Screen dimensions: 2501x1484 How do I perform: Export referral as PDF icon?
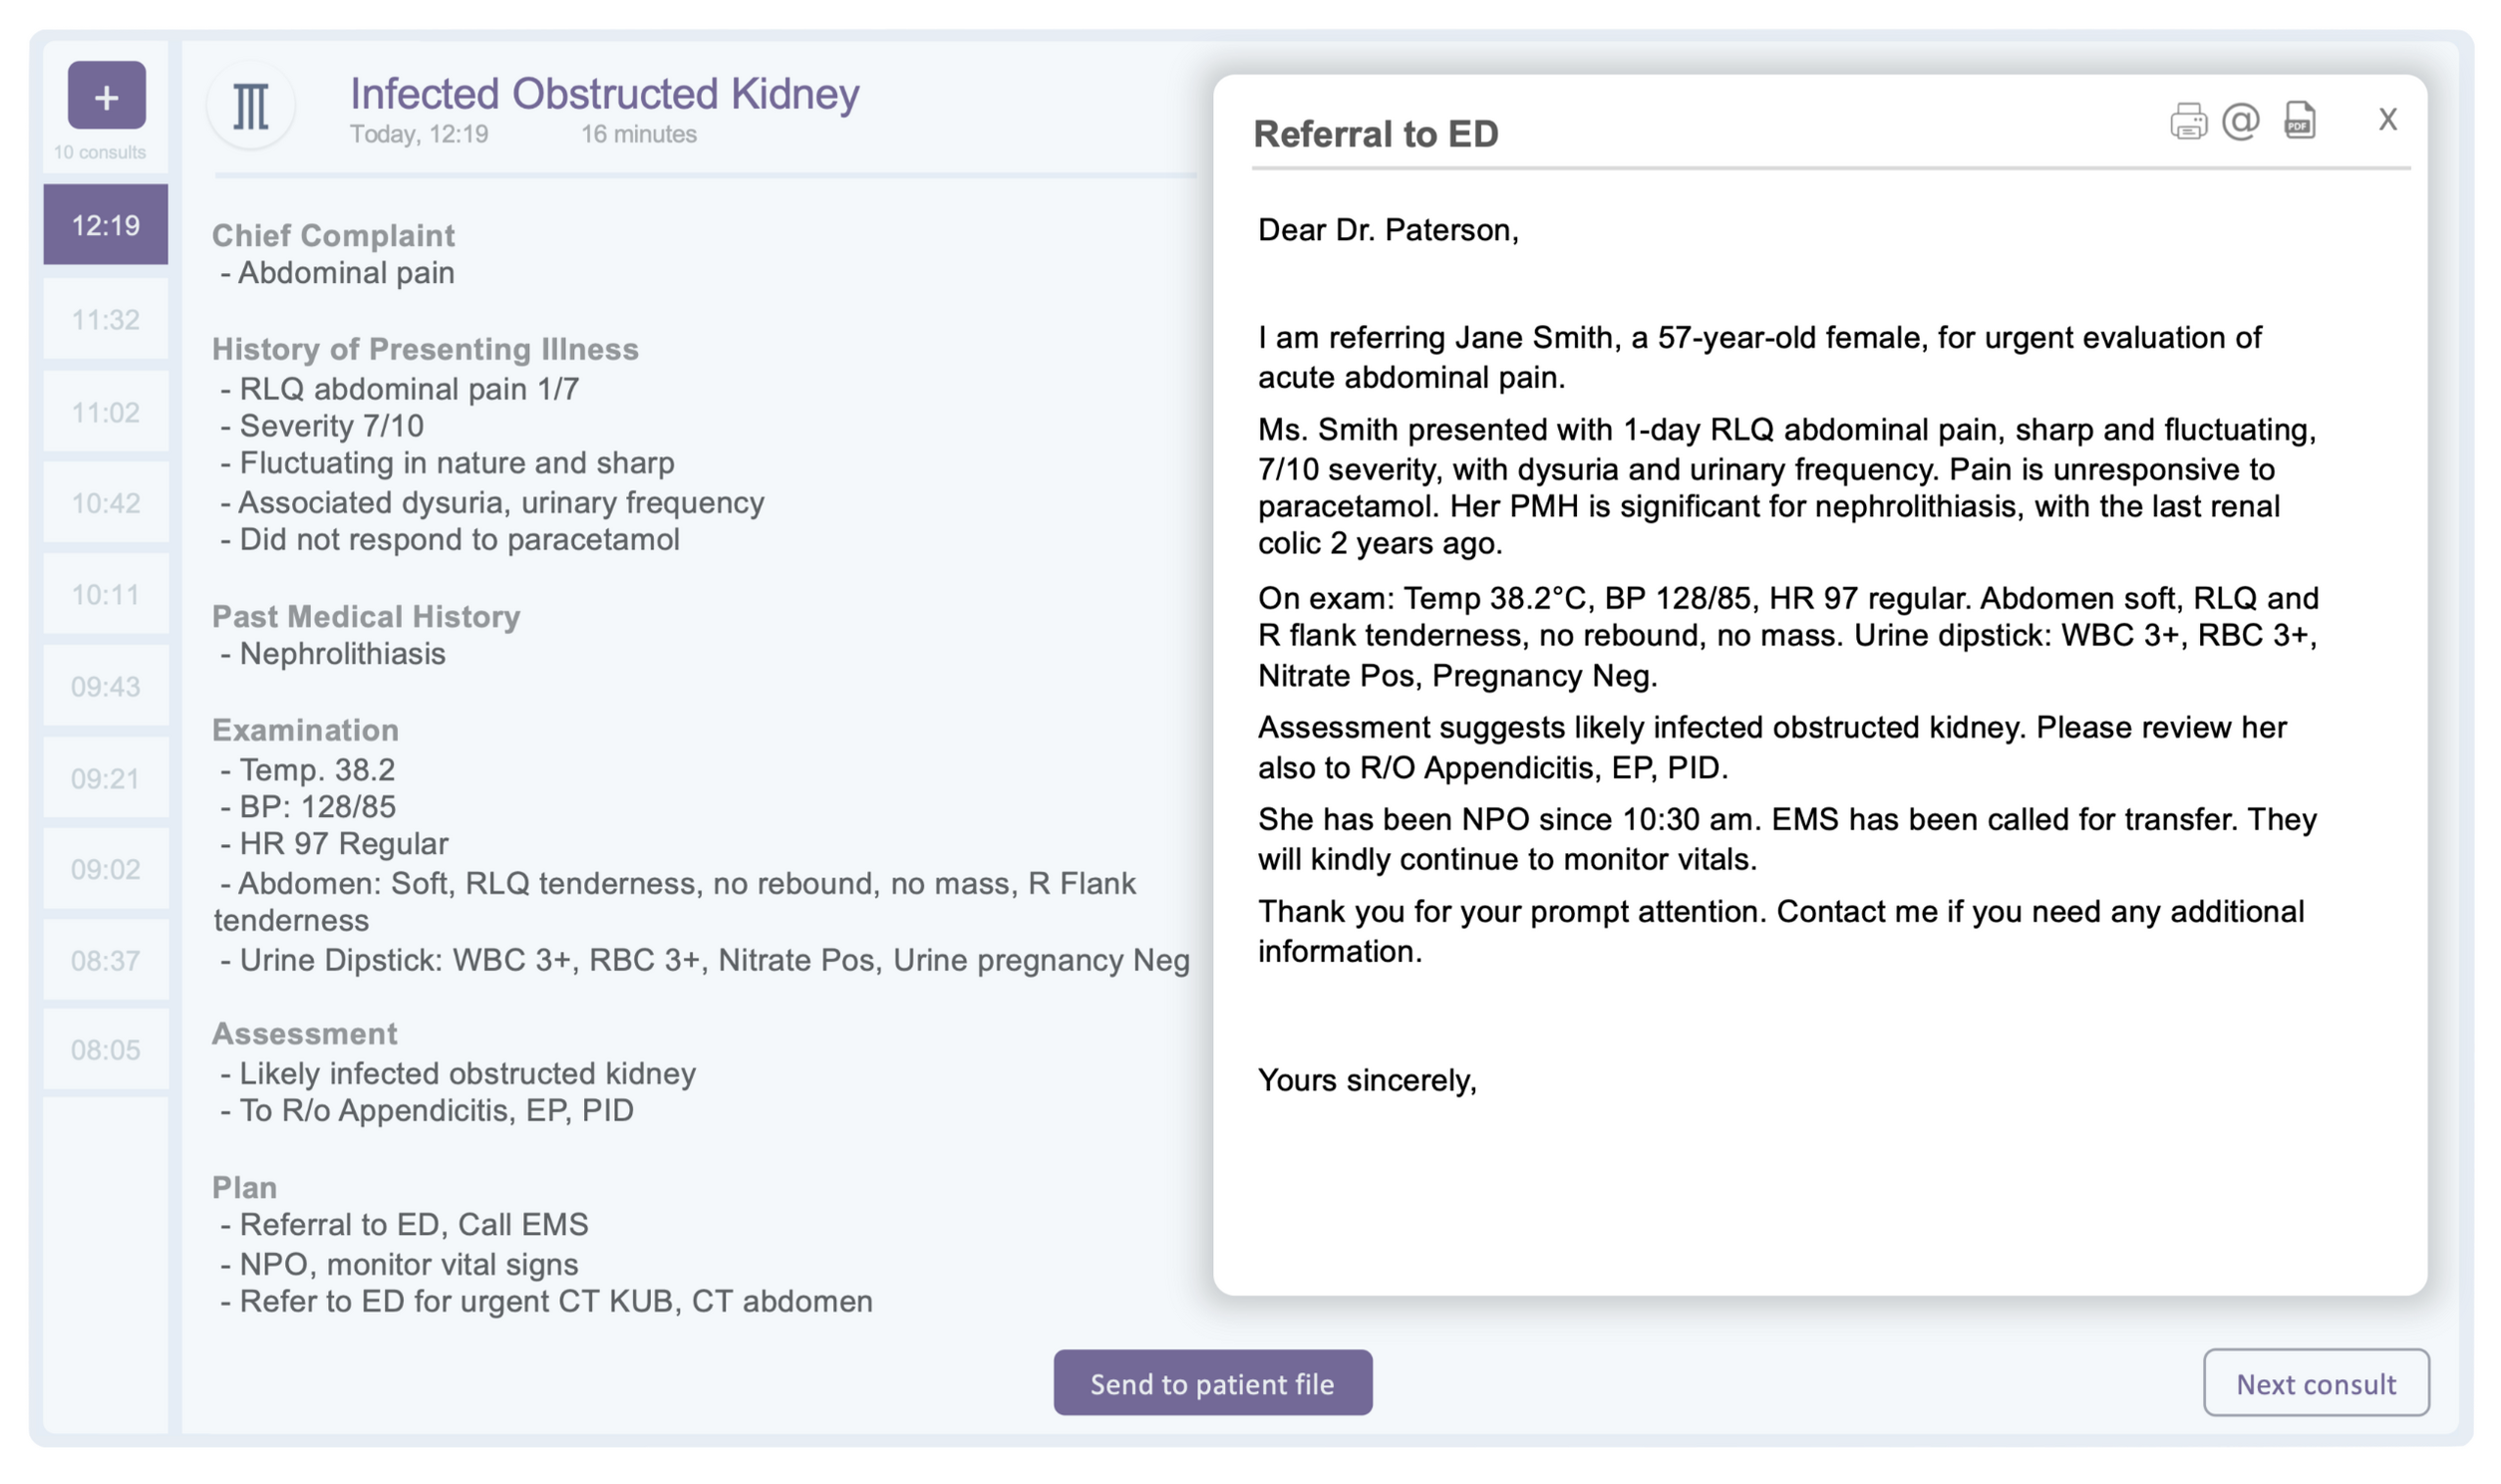(2299, 121)
